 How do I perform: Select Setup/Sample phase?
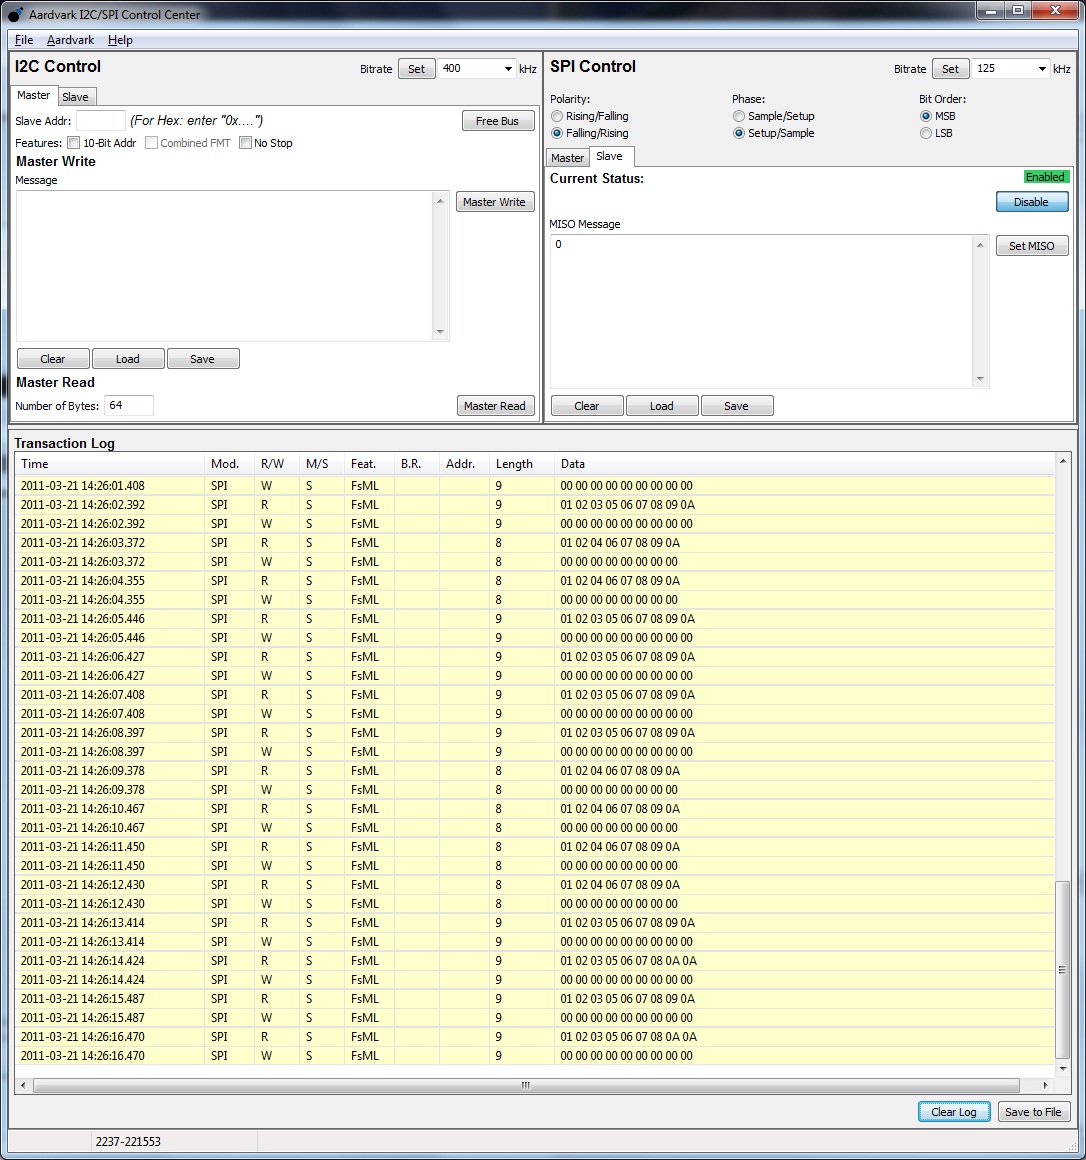tap(739, 133)
